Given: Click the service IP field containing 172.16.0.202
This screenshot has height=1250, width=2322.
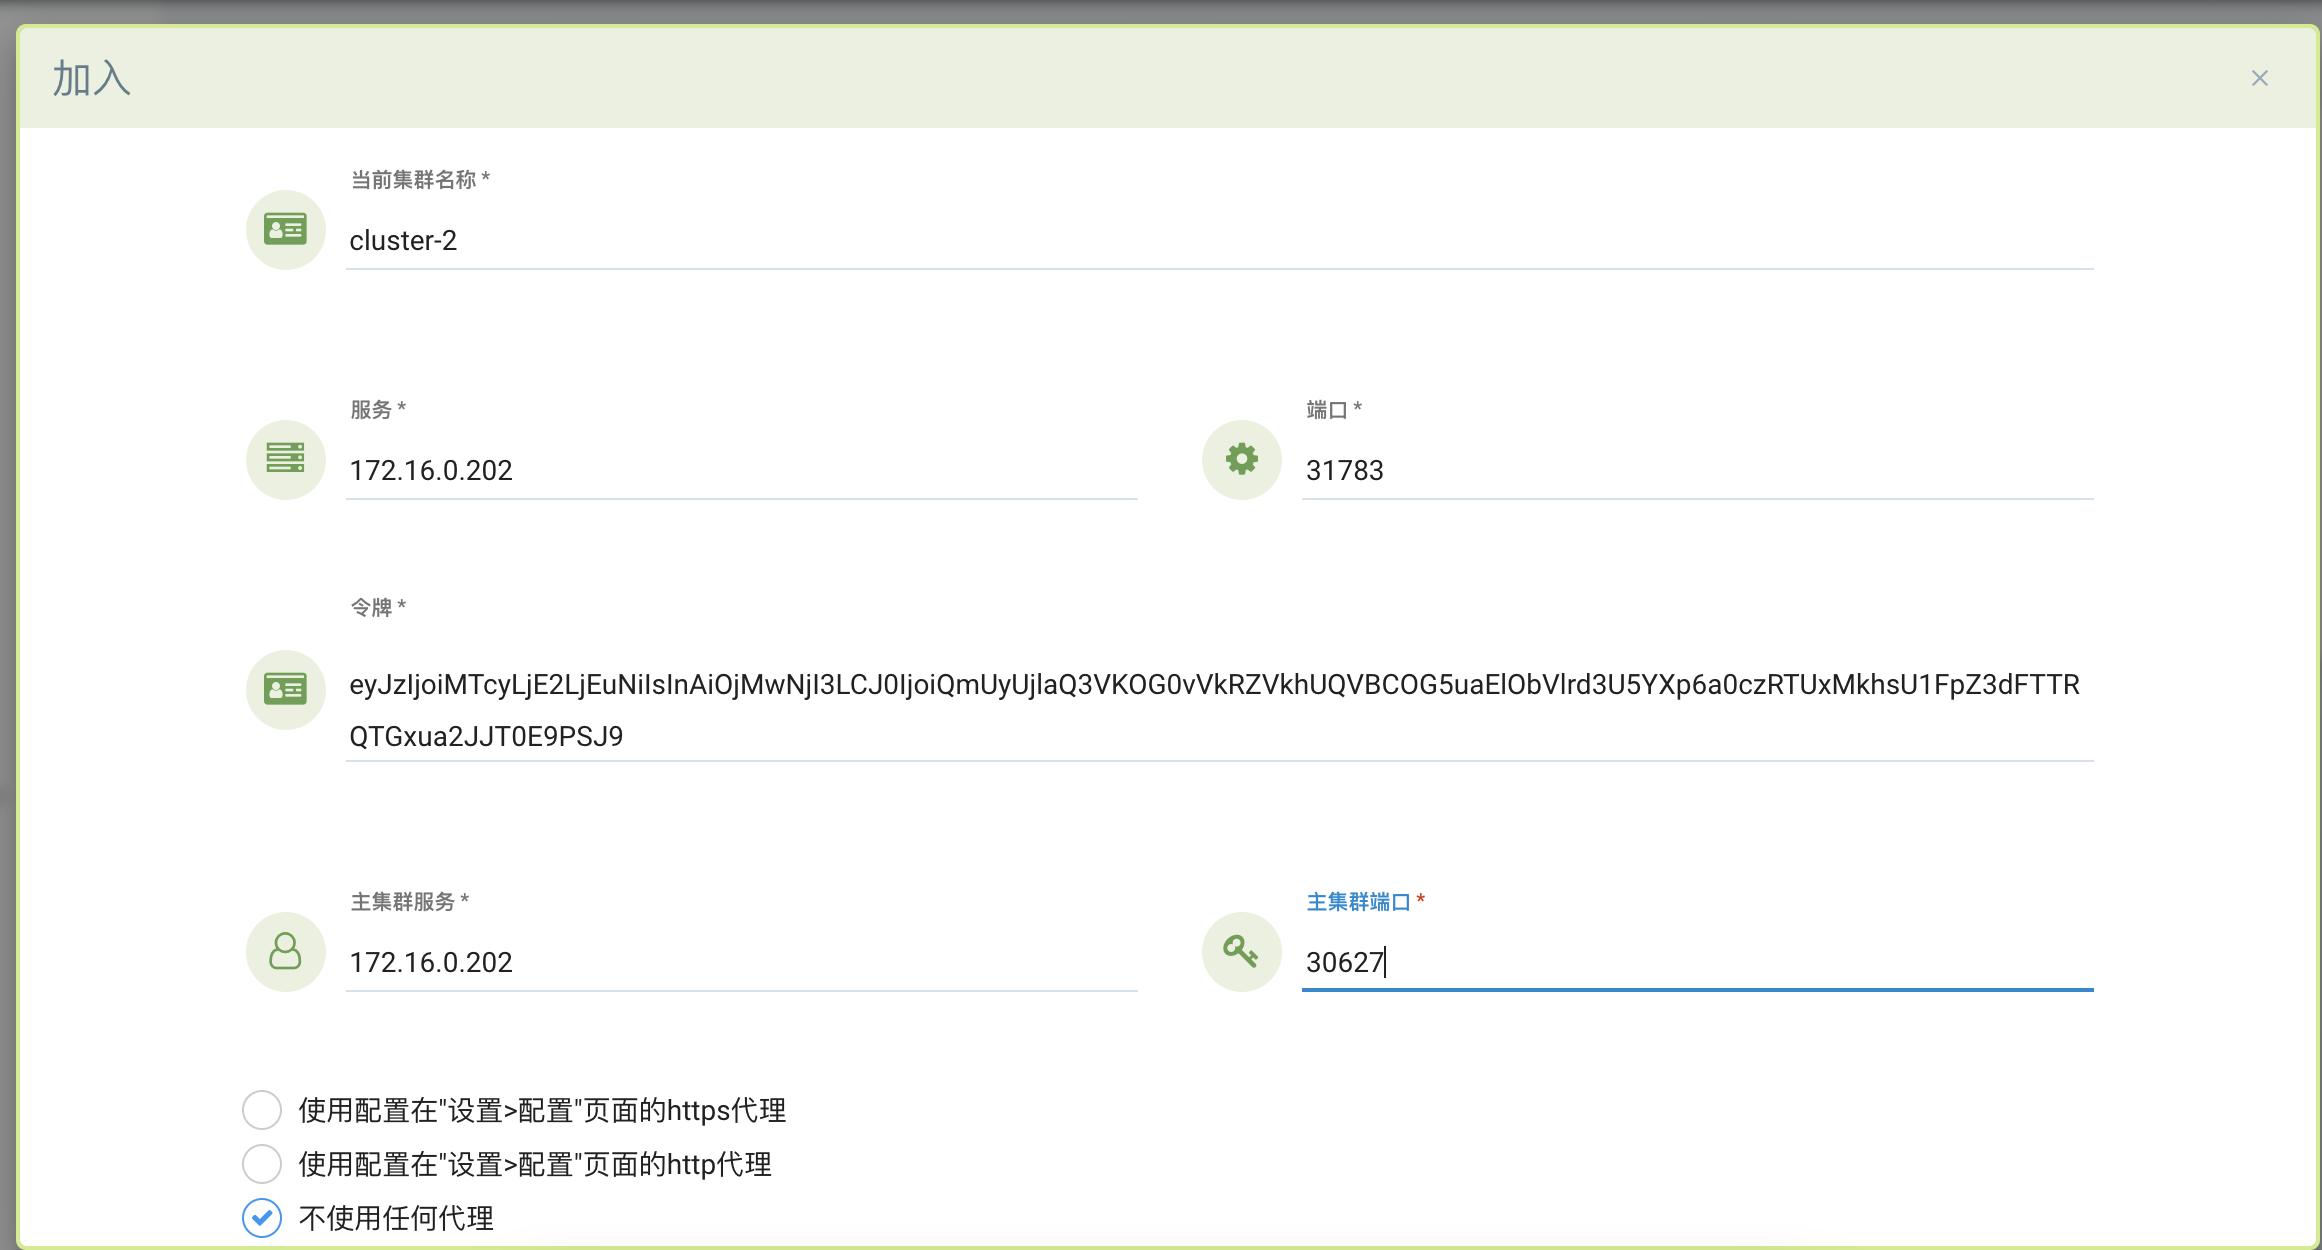Looking at the screenshot, I should coord(740,470).
